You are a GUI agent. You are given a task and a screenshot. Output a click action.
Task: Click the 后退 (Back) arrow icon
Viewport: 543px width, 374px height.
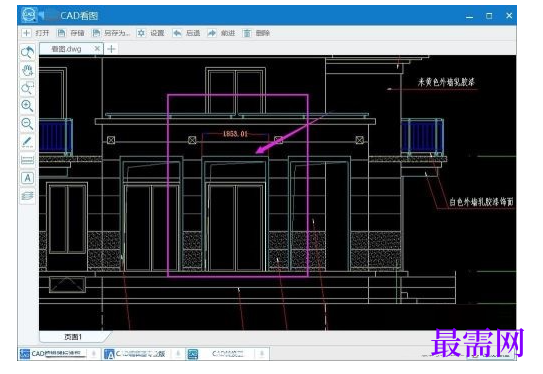[x=177, y=33]
